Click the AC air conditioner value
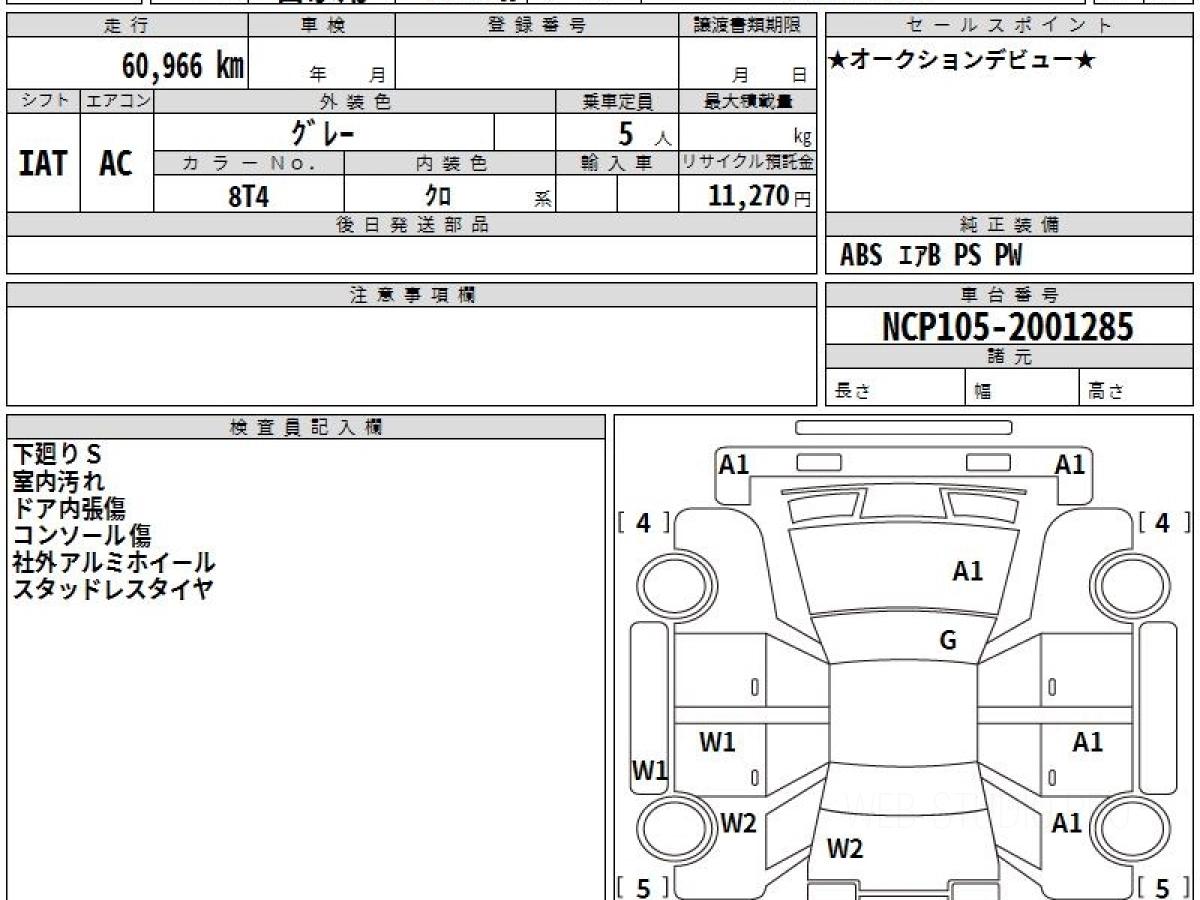The width and height of the screenshot is (1200, 900). point(116,163)
